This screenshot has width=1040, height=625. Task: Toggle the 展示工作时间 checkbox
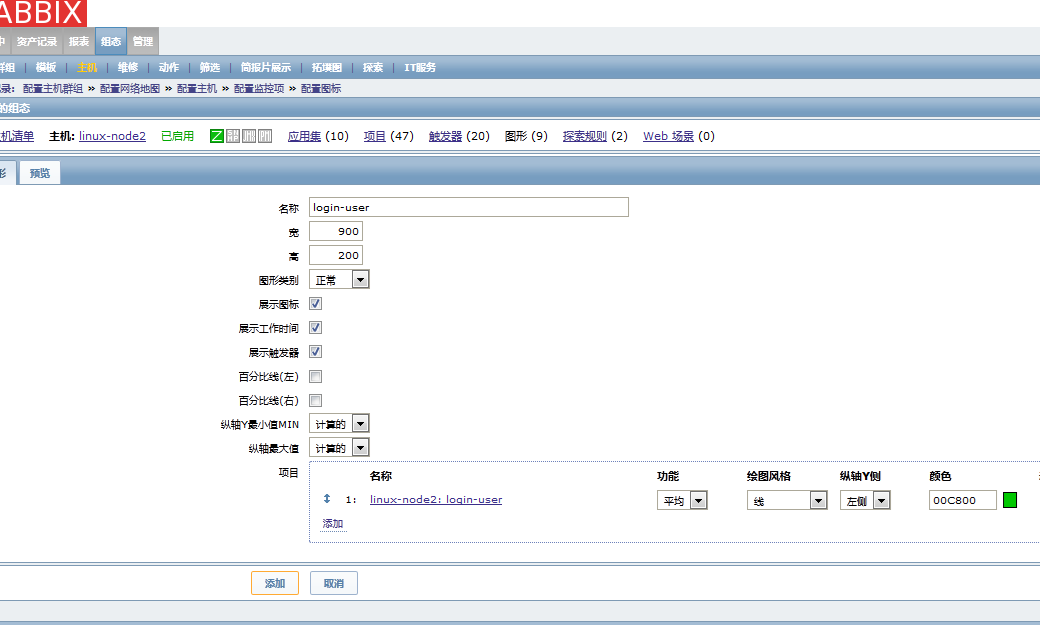(x=316, y=328)
